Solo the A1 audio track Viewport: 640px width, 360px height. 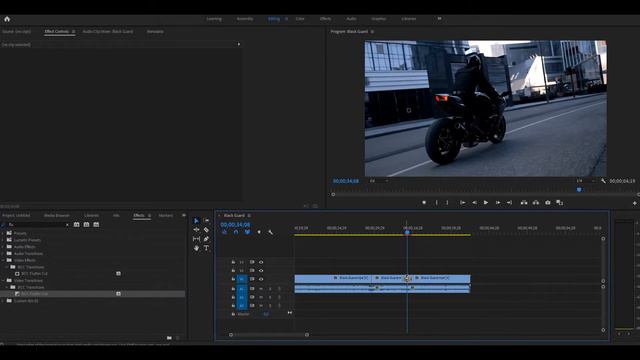point(270,289)
